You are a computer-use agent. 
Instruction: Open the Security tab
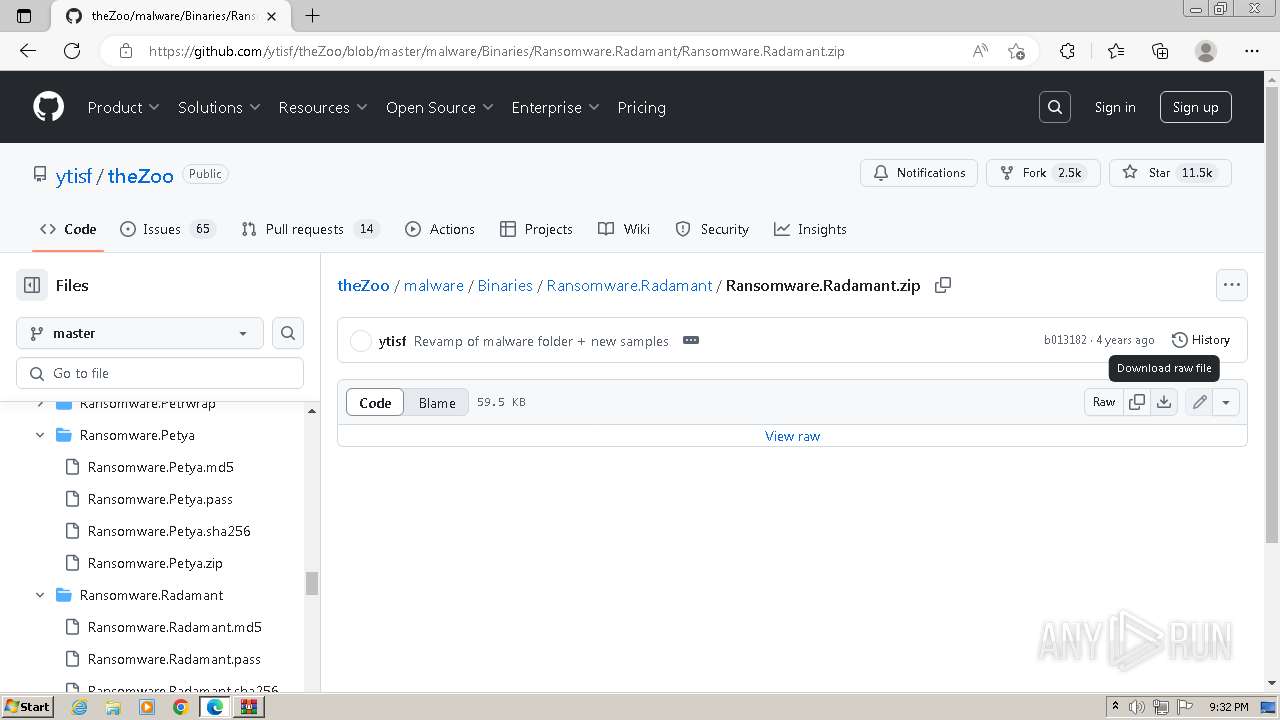pyautogui.click(x=712, y=229)
